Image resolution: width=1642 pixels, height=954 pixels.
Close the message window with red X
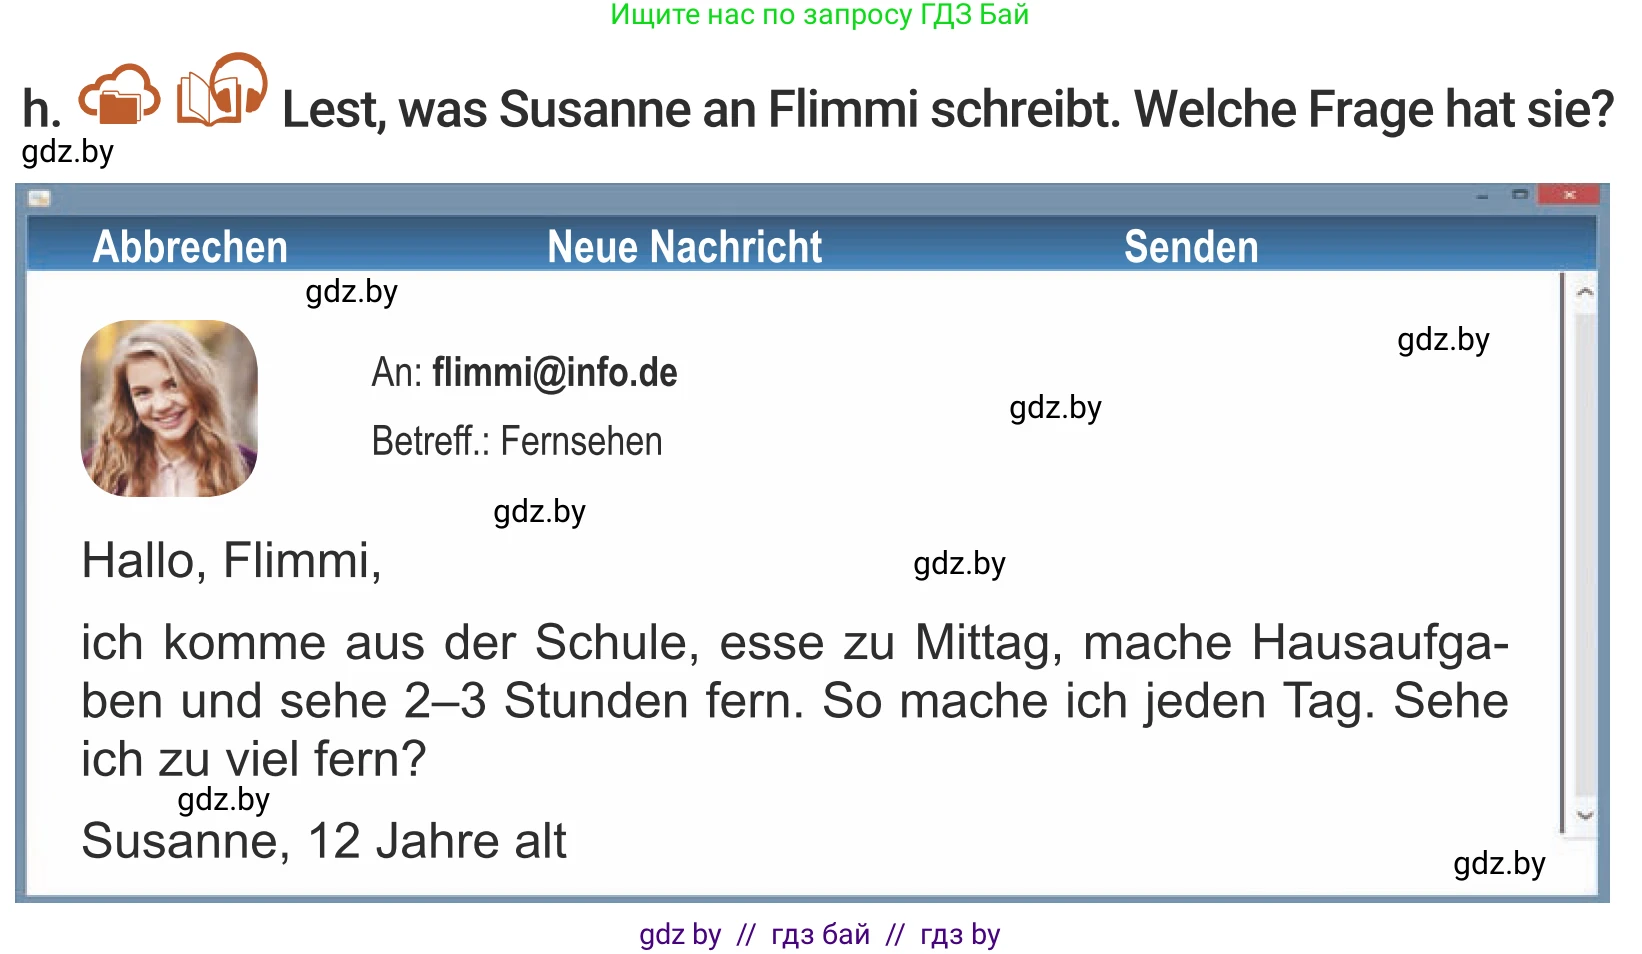(1569, 195)
